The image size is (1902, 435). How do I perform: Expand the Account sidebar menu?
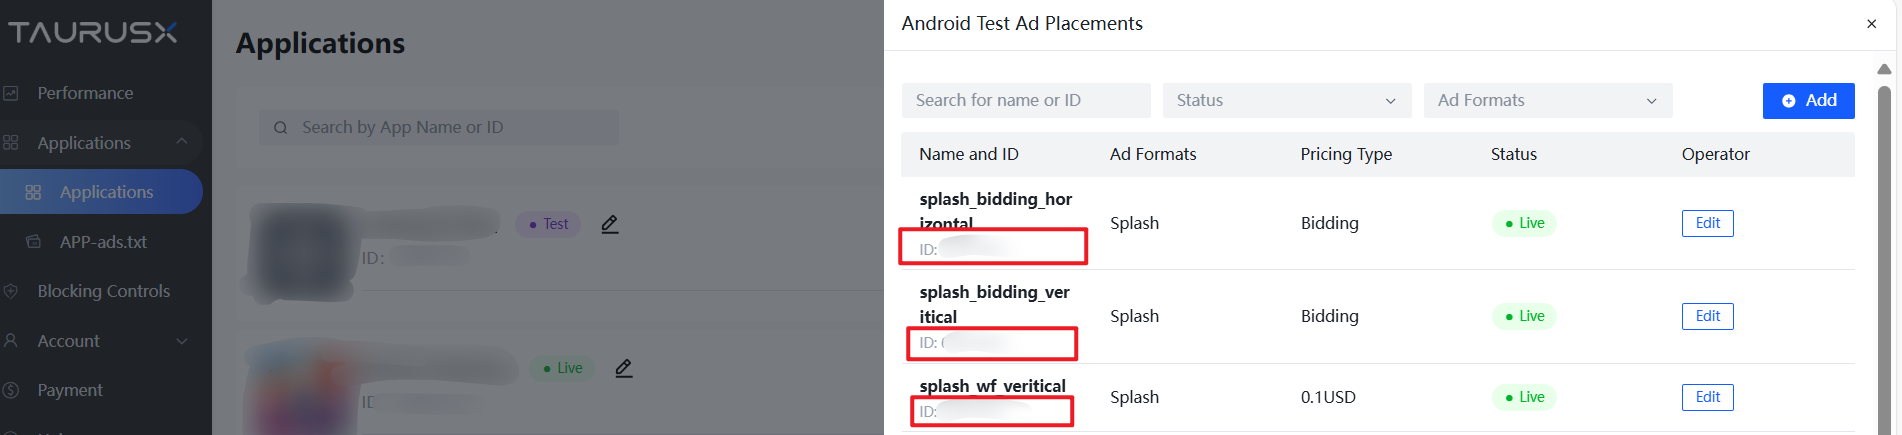coord(181,341)
